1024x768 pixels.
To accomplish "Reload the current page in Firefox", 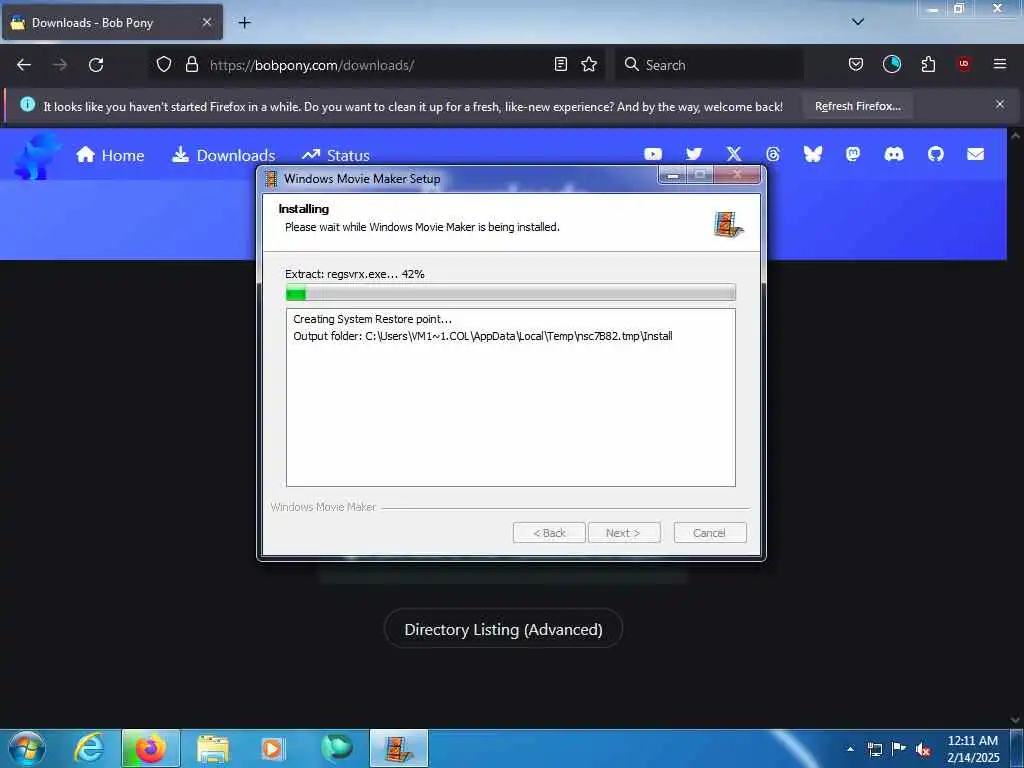I will pos(96,65).
